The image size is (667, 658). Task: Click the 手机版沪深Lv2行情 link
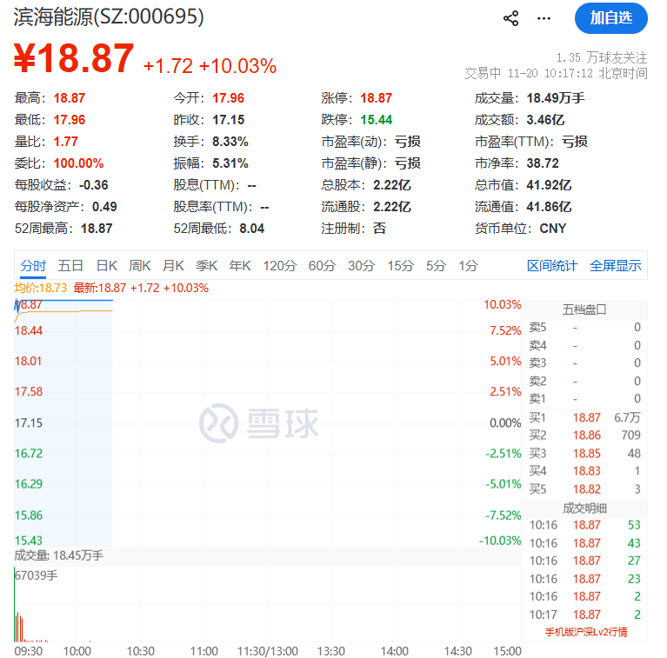[x=586, y=631]
